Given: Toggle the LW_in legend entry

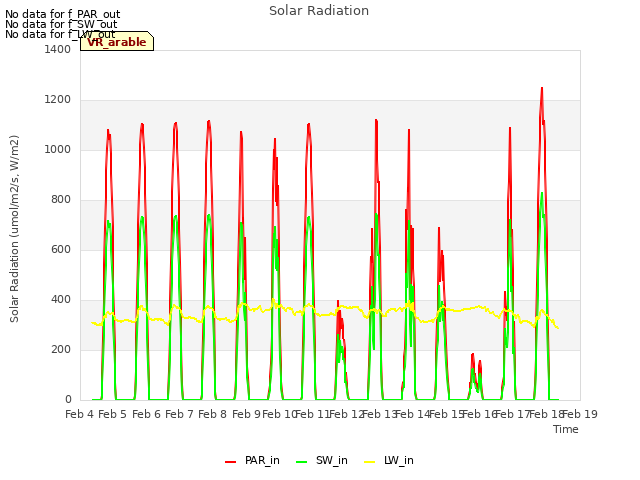Looking at the screenshot, I should [389, 461].
